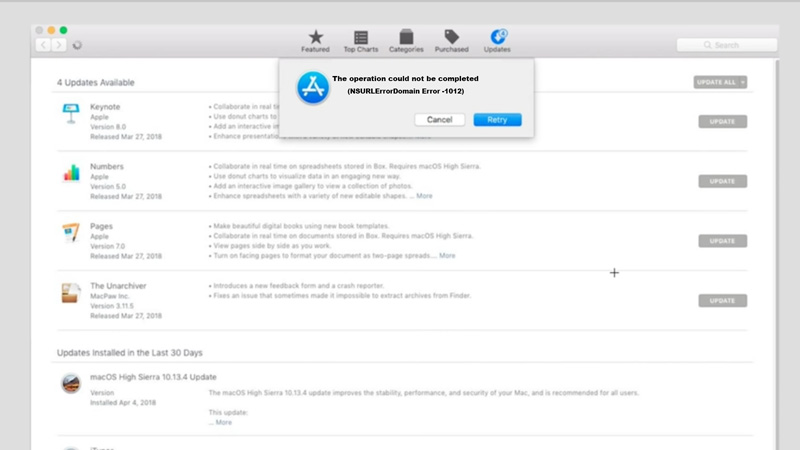
Task: Update The Unarchiver app
Action: tap(722, 301)
